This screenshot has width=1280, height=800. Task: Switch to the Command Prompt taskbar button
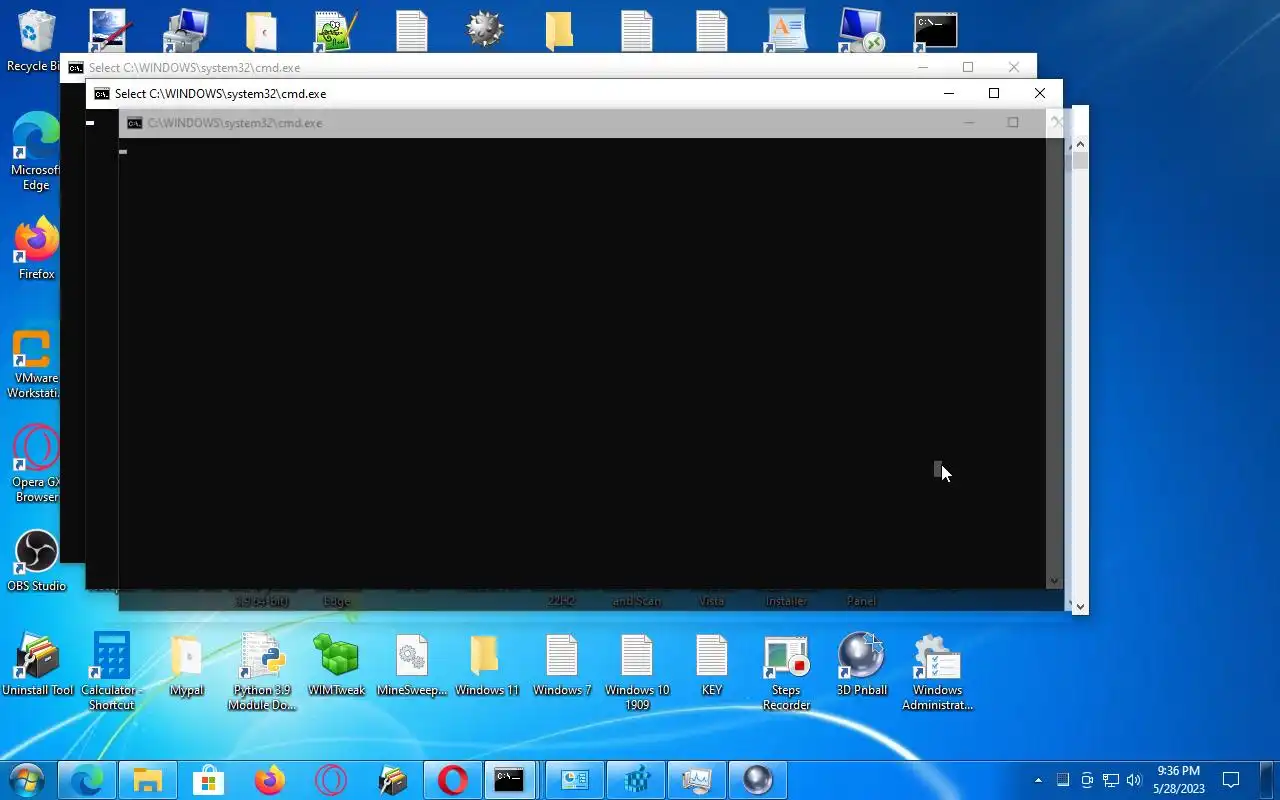coord(509,780)
